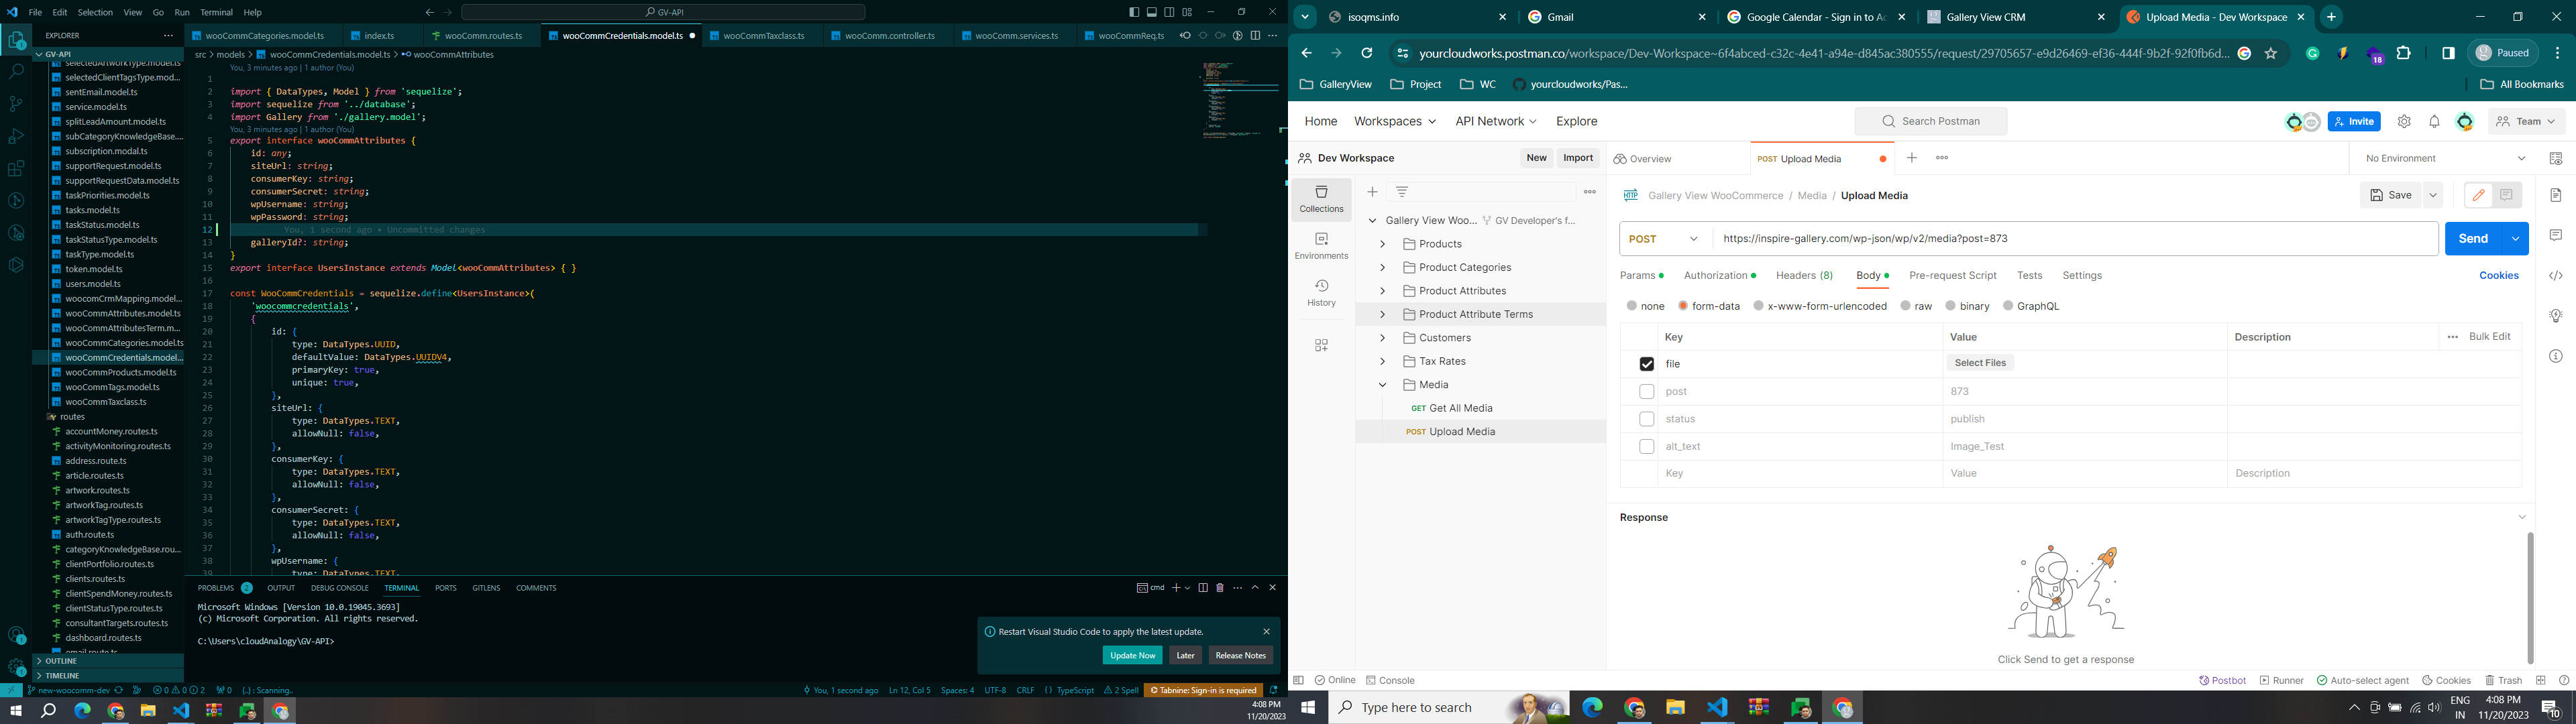Open the Terminal menu in VS Code

pyautogui.click(x=216, y=12)
